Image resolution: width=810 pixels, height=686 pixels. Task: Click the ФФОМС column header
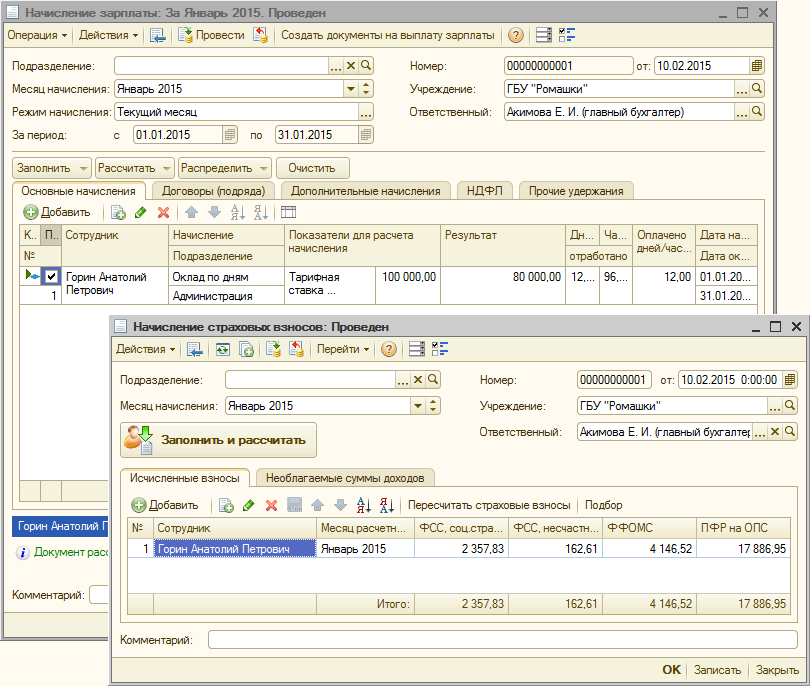[x=649, y=528]
